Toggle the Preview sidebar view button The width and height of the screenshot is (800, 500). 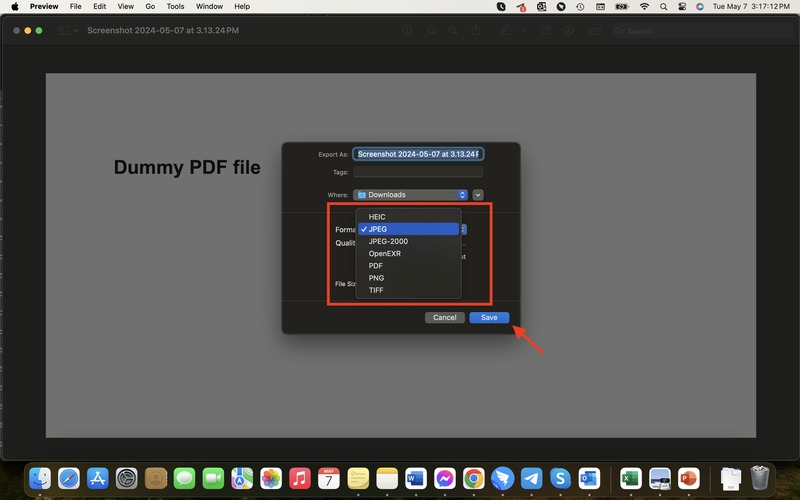click(x=63, y=31)
